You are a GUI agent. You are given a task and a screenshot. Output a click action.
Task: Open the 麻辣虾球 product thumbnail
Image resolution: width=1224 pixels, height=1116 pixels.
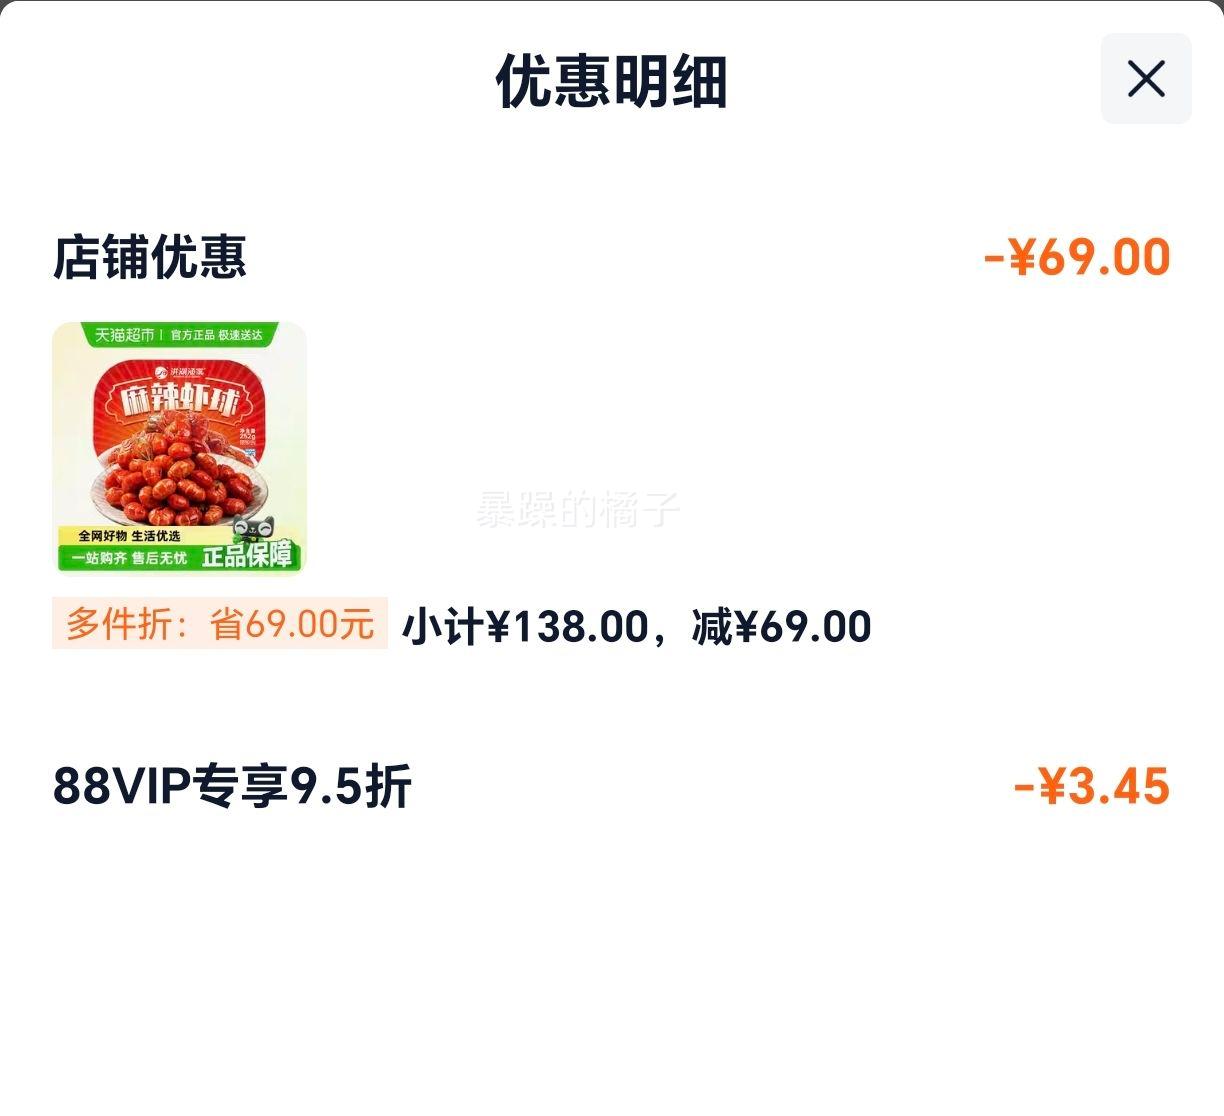click(179, 448)
